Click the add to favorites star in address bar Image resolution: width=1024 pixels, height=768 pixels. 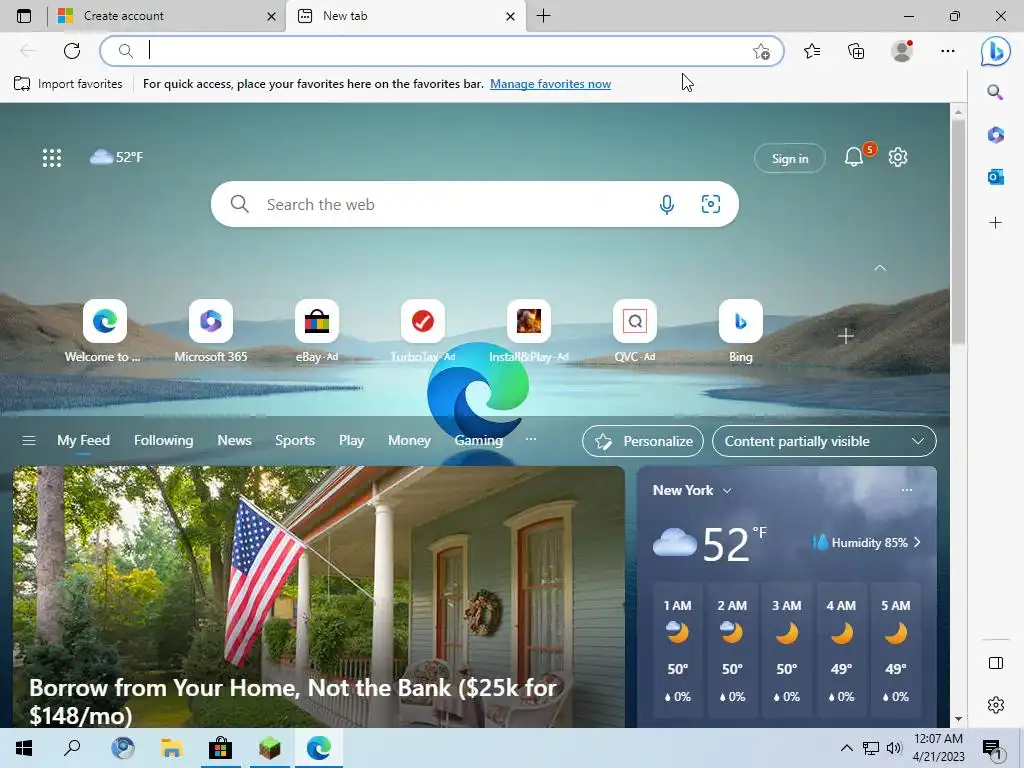point(761,52)
